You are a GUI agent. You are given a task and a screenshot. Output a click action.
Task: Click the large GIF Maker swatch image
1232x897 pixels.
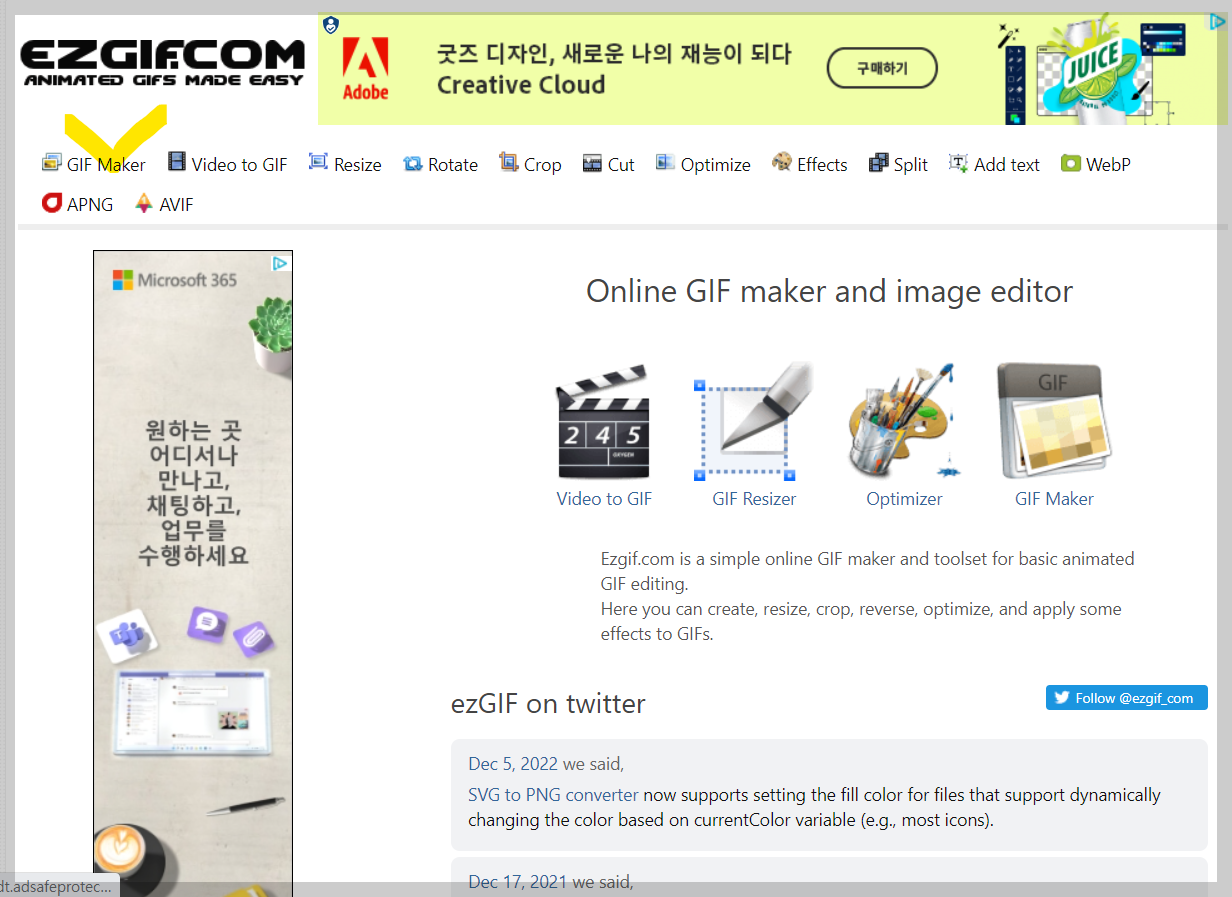pyautogui.click(x=1054, y=423)
